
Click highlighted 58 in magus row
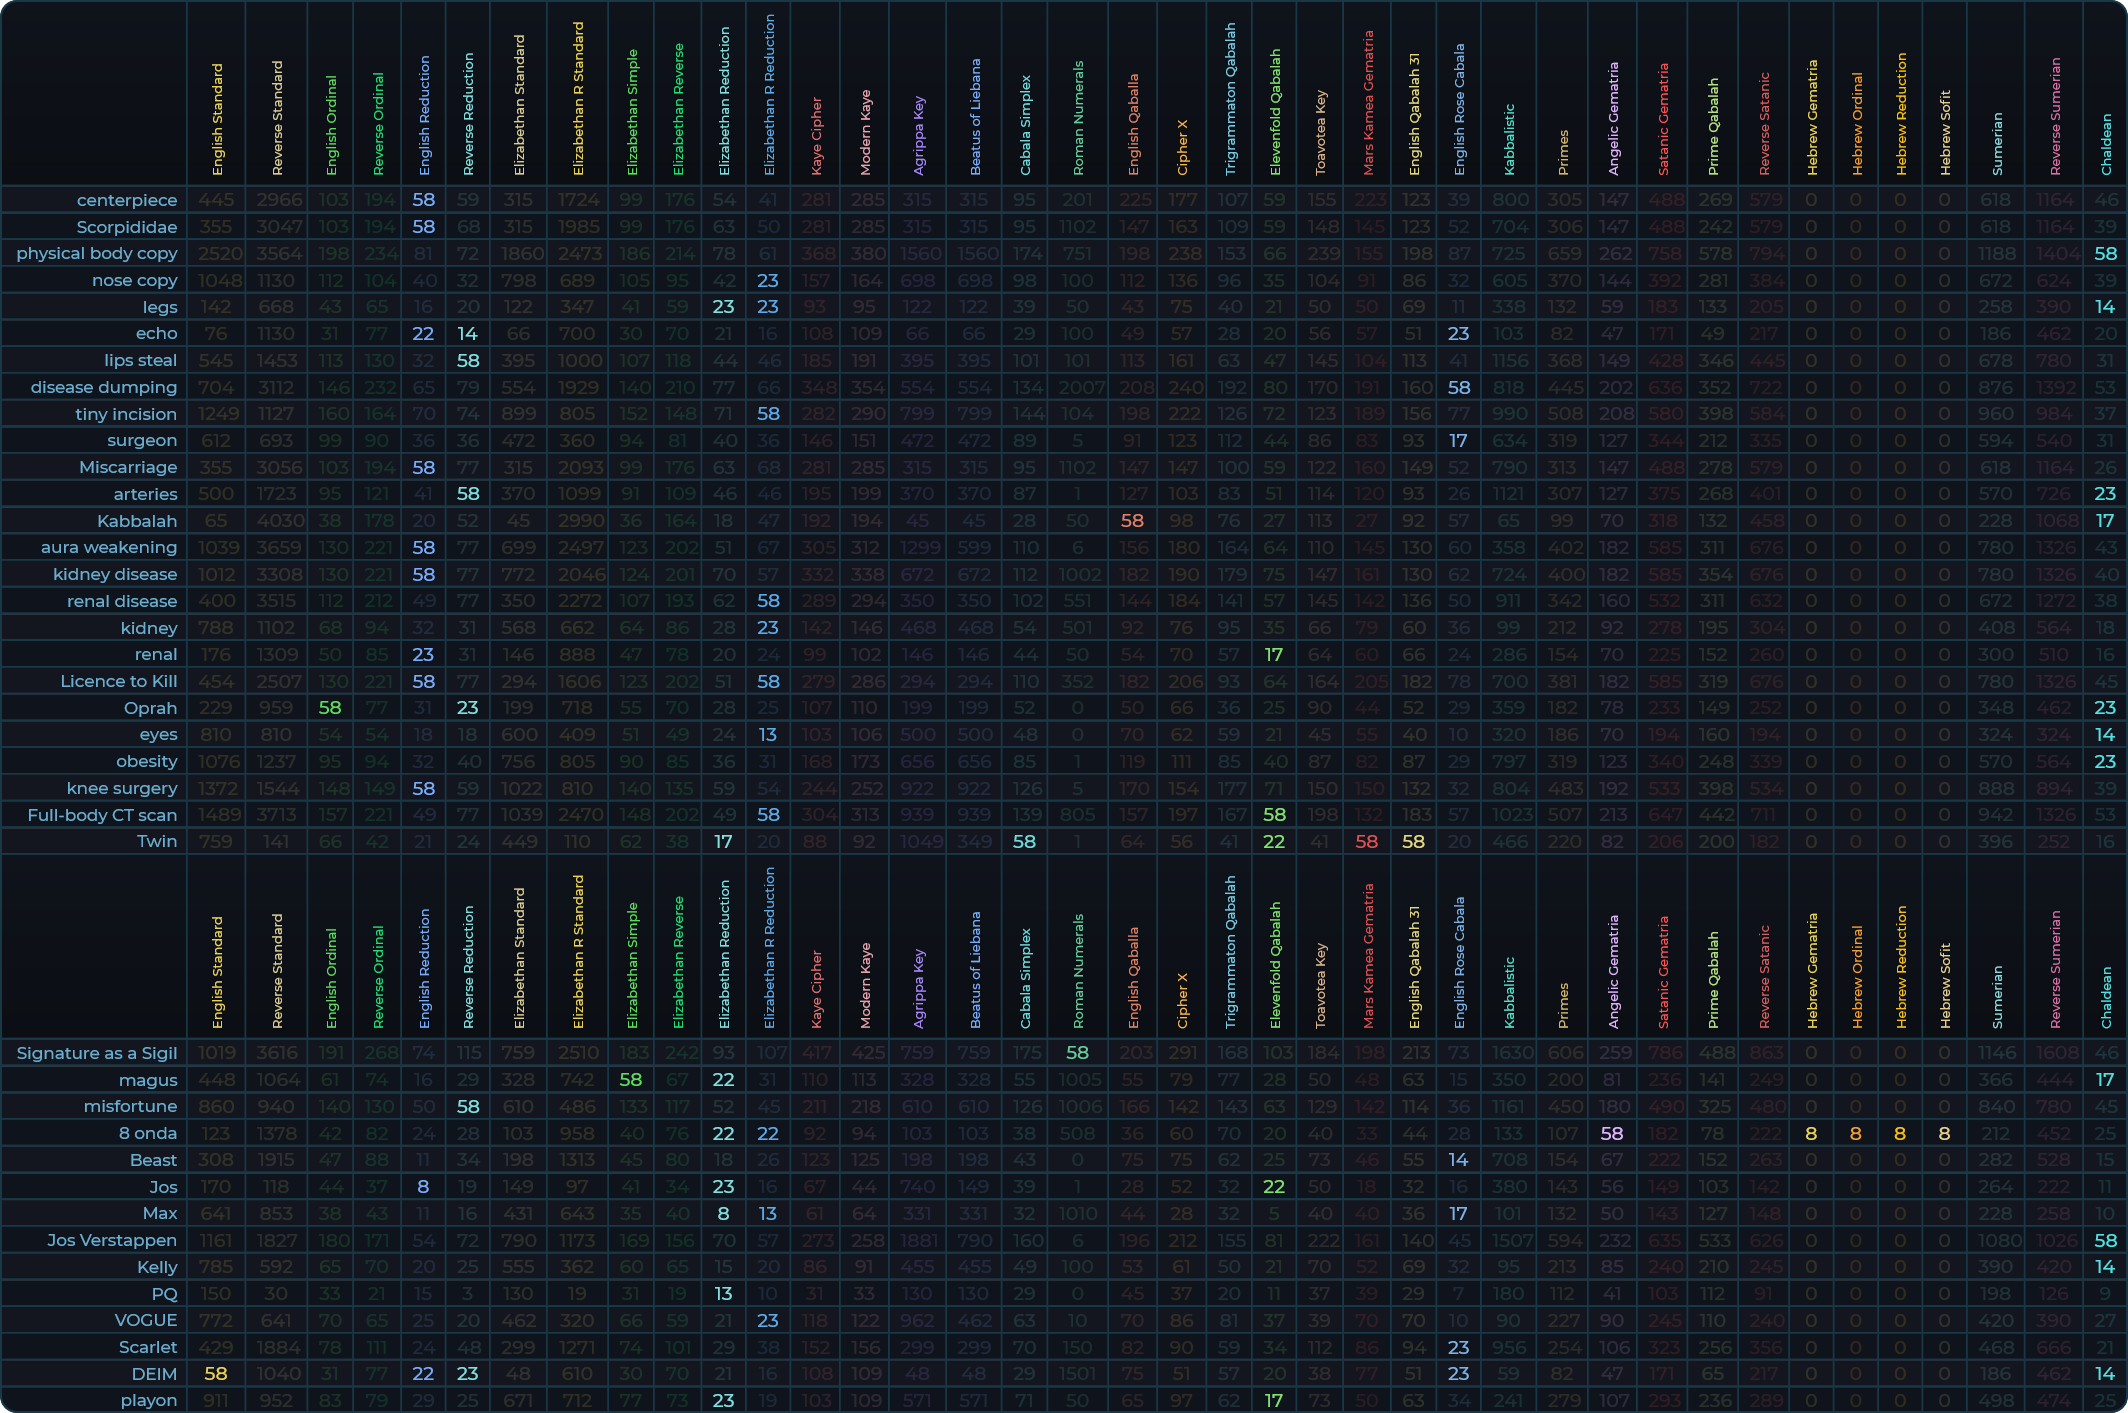tap(631, 1080)
